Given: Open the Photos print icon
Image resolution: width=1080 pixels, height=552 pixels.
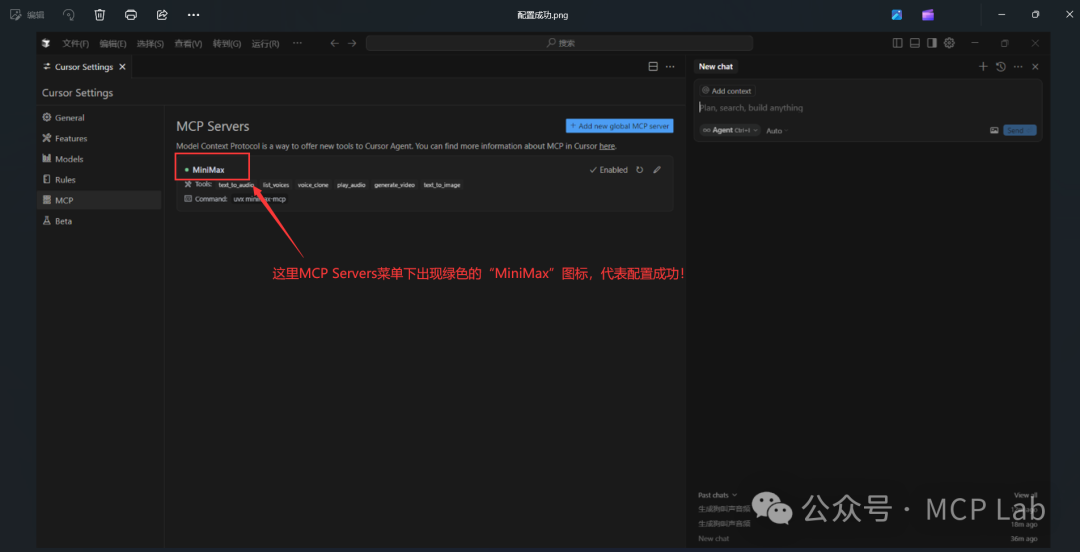Looking at the screenshot, I should 131,14.
